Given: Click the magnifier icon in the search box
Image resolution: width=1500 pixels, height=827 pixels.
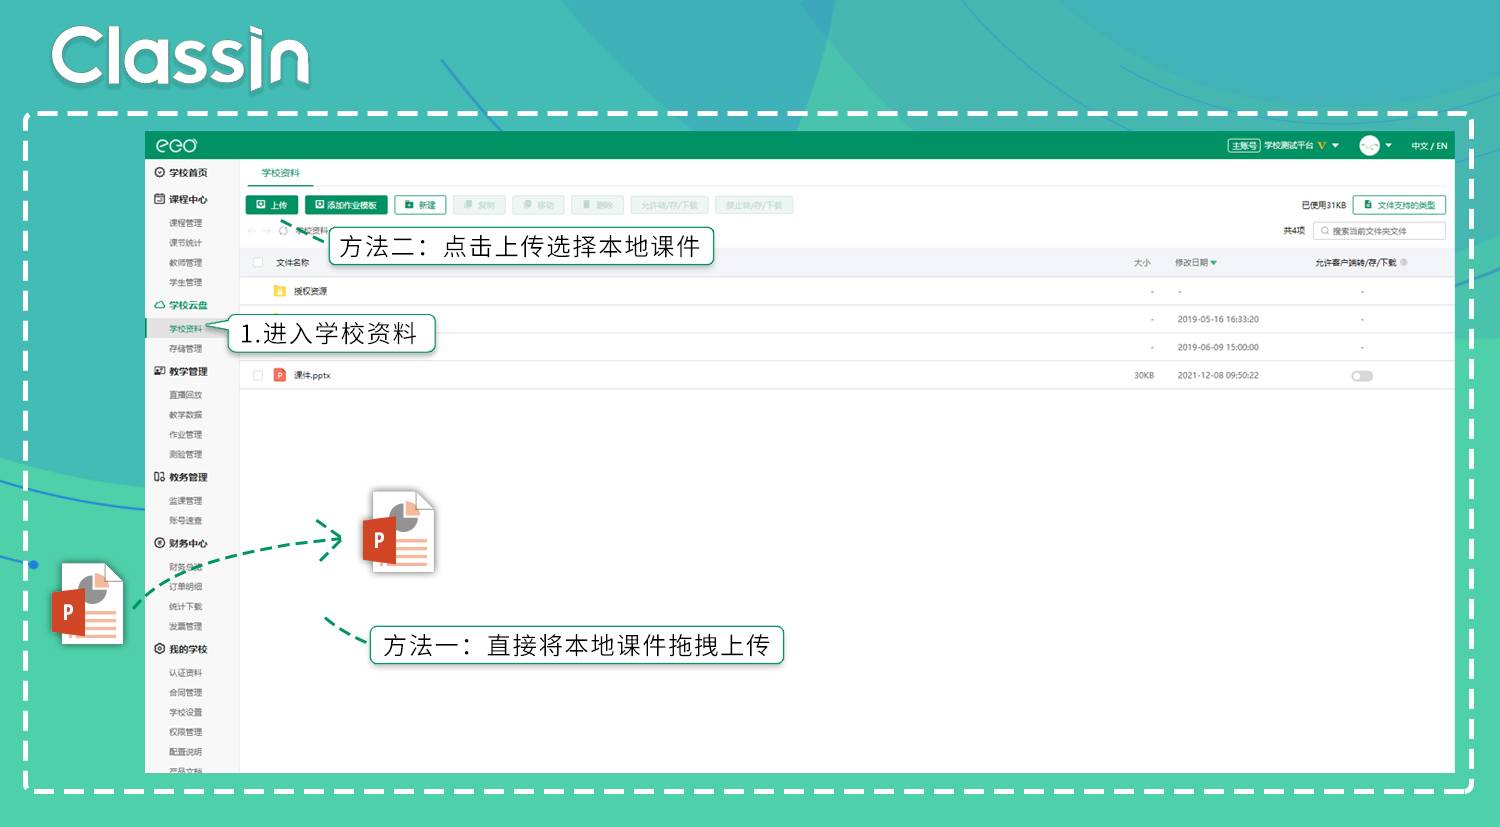Looking at the screenshot, I should point(1325,231).
